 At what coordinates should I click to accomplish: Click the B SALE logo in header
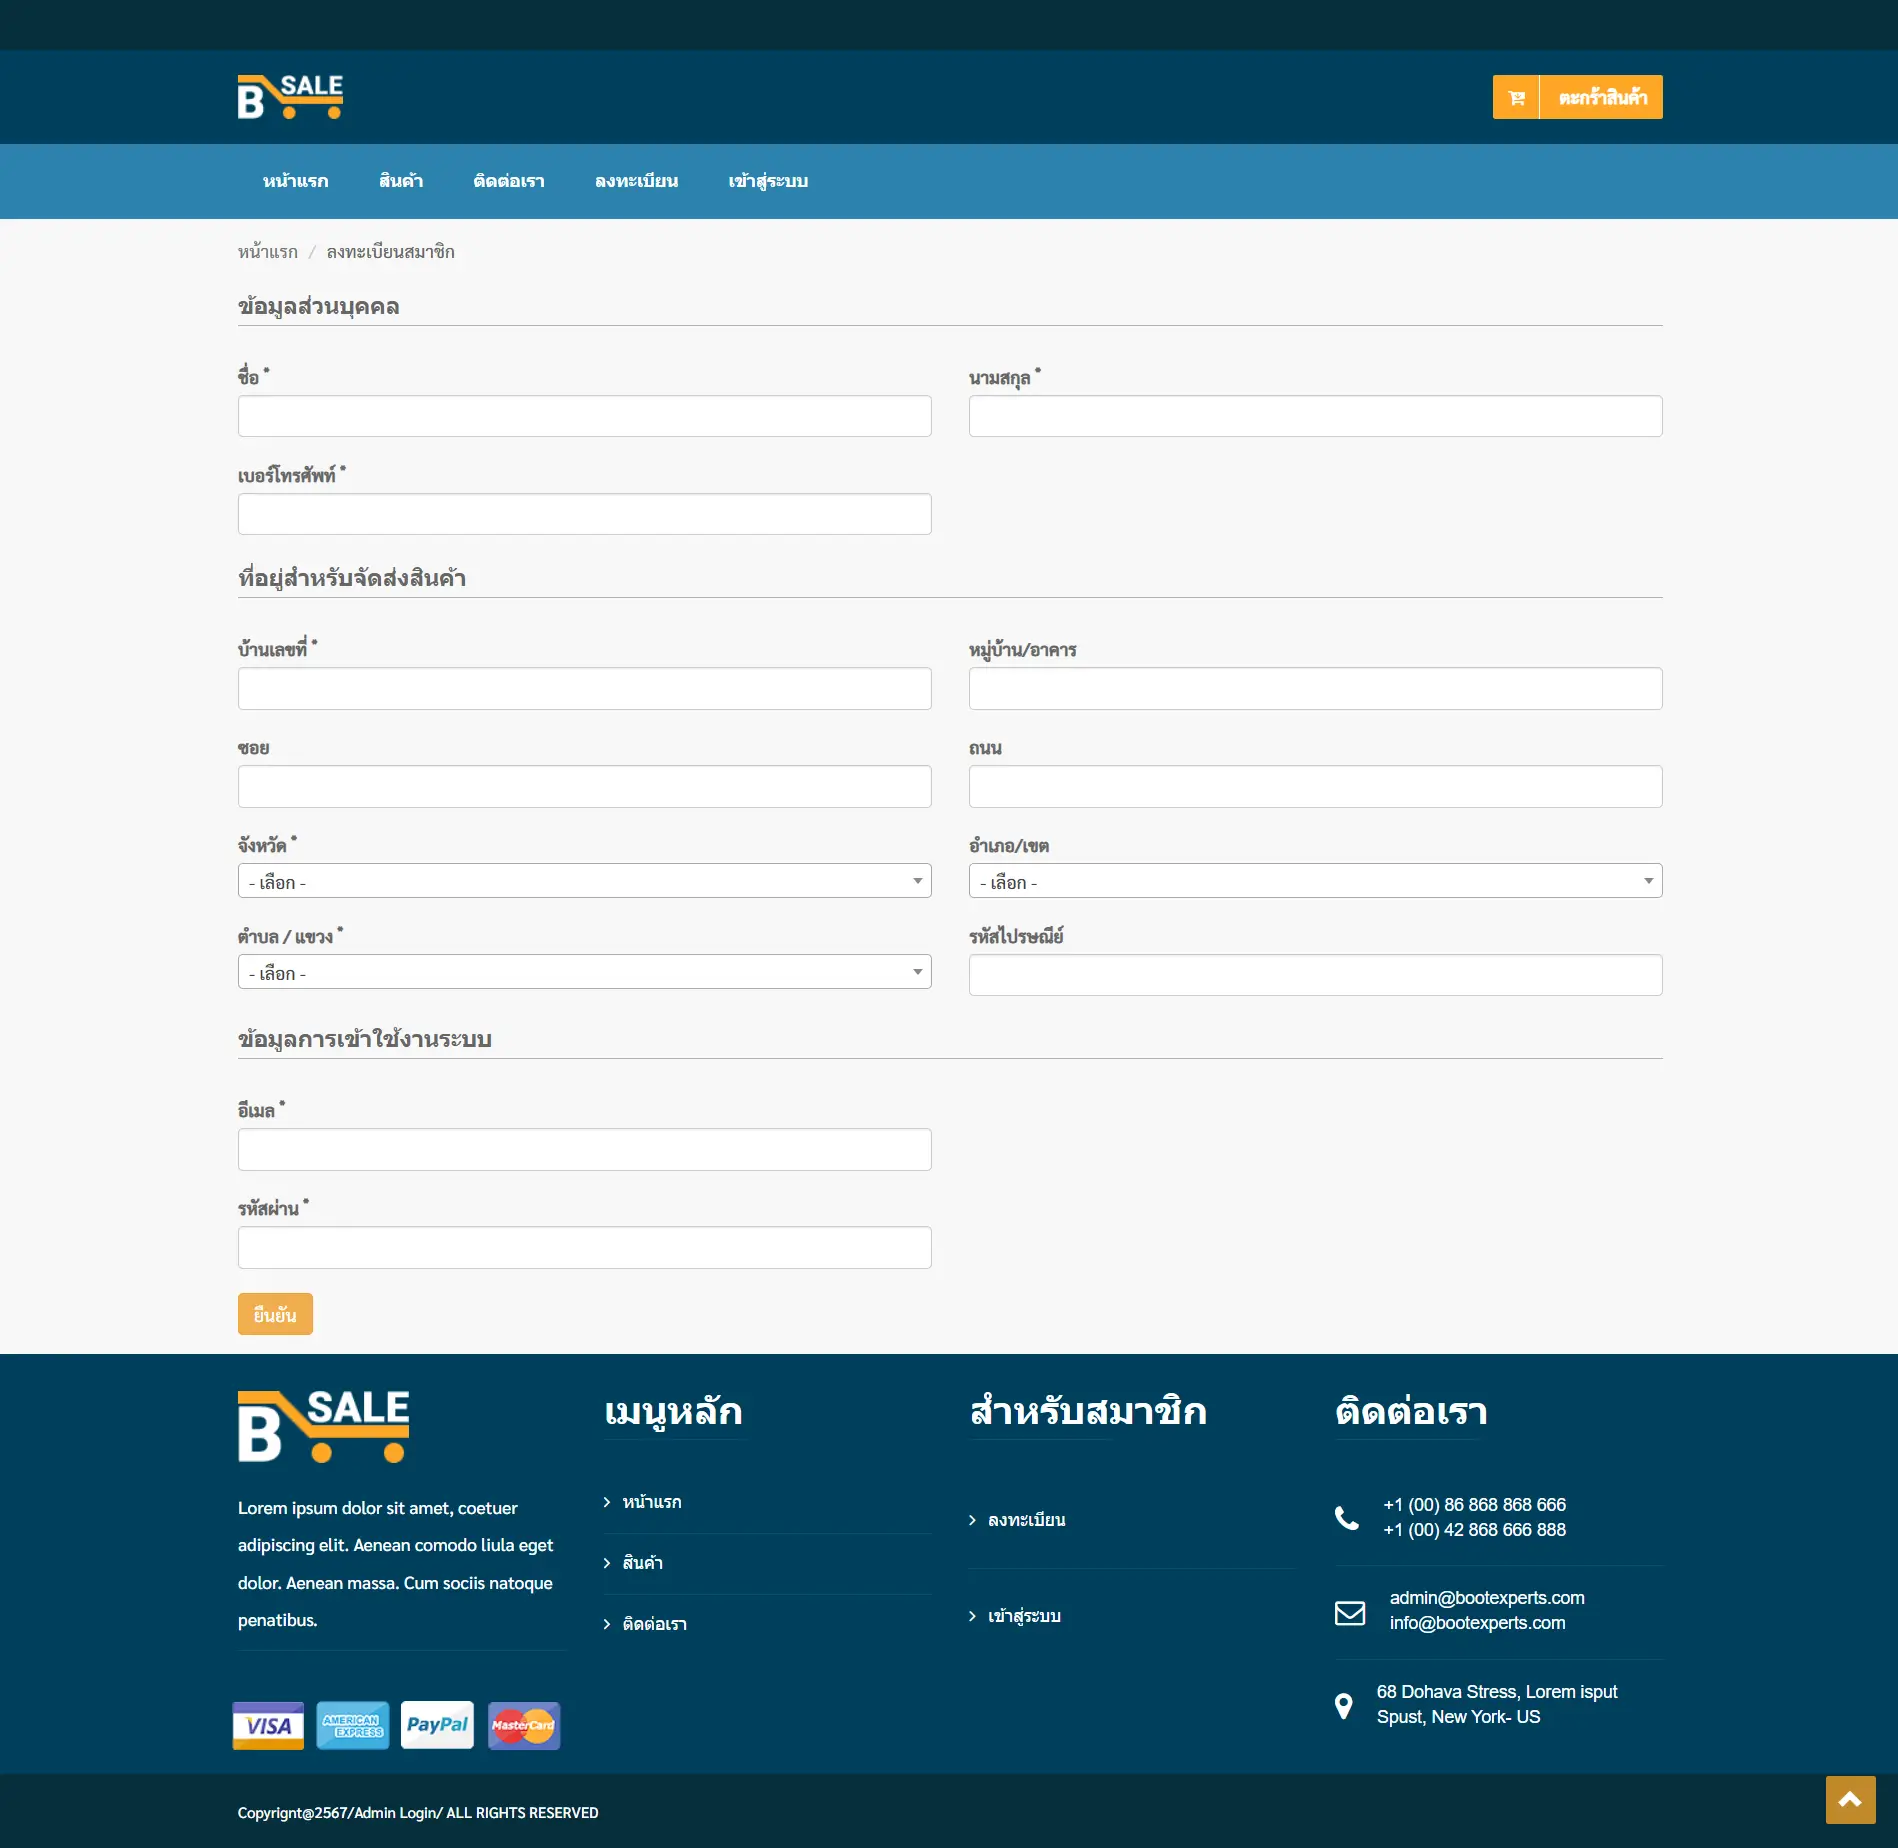click(x=289, y=96)
